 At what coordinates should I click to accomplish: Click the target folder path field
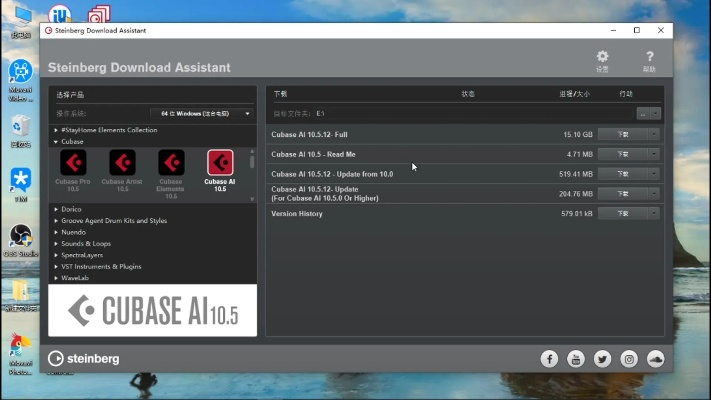pos(474,114)
